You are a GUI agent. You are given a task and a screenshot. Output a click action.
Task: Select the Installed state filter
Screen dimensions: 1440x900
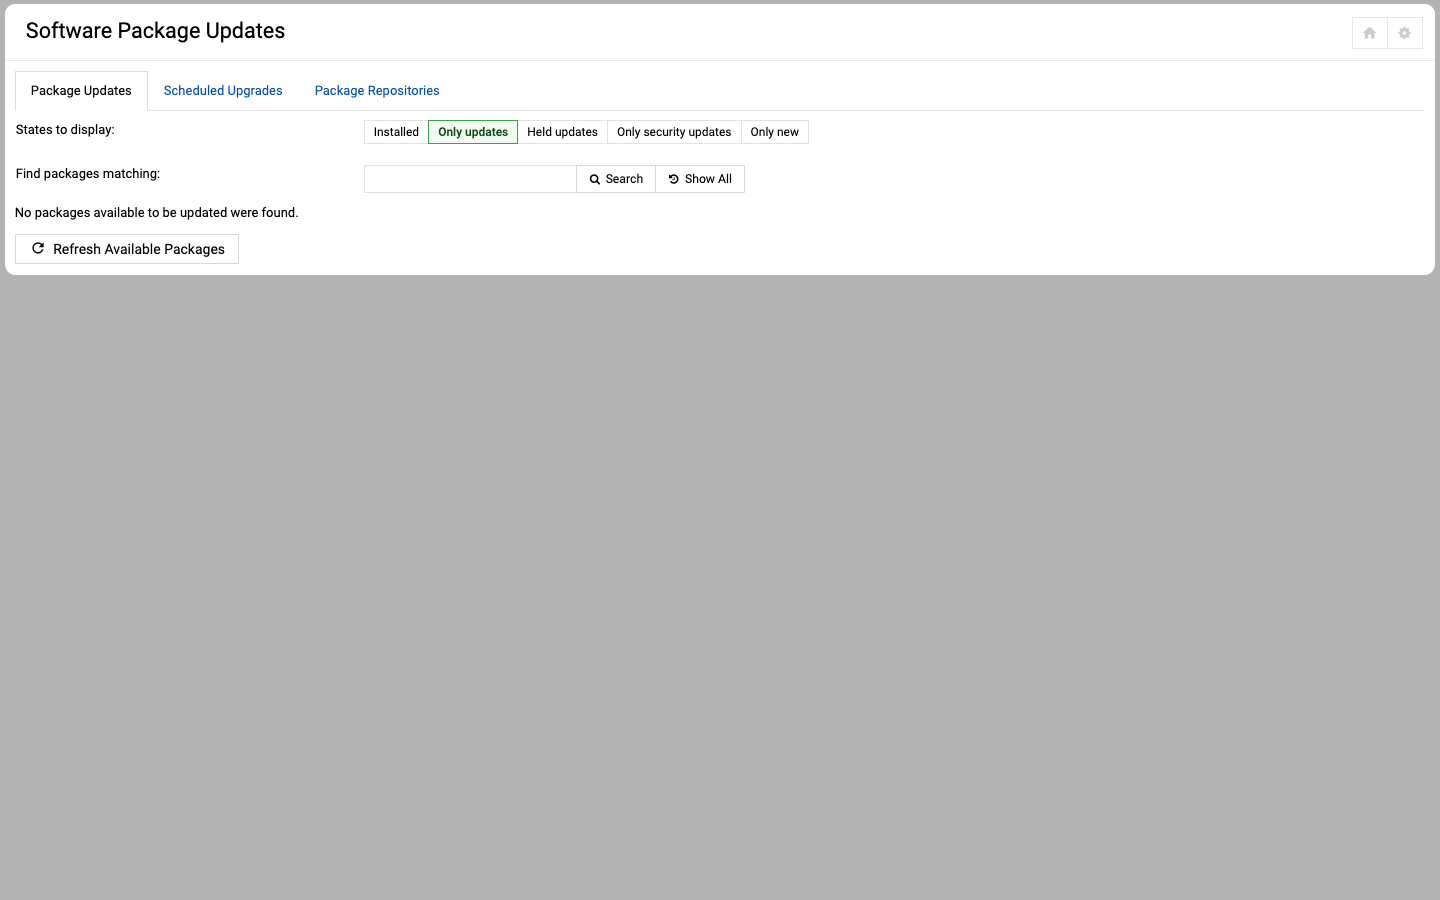click(x=396, y=132)
